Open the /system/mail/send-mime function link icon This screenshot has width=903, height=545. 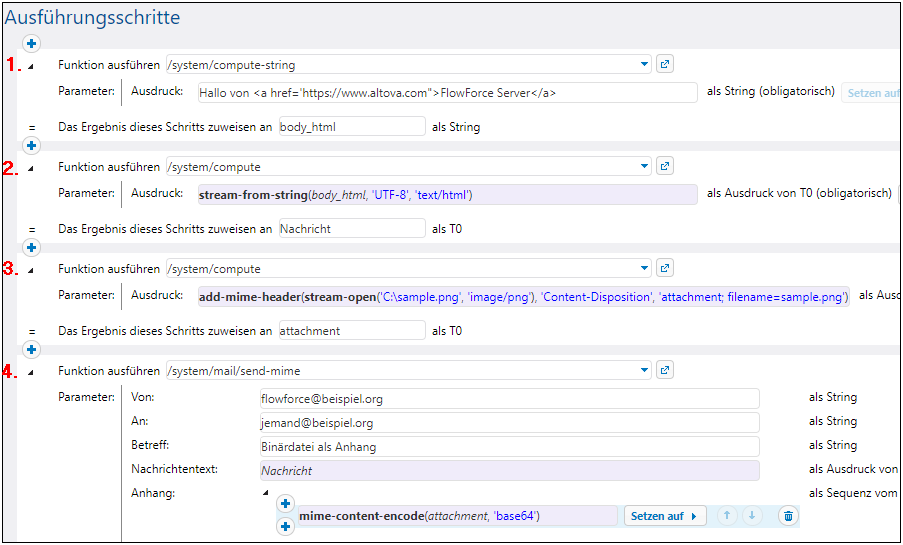pos(666,371)
